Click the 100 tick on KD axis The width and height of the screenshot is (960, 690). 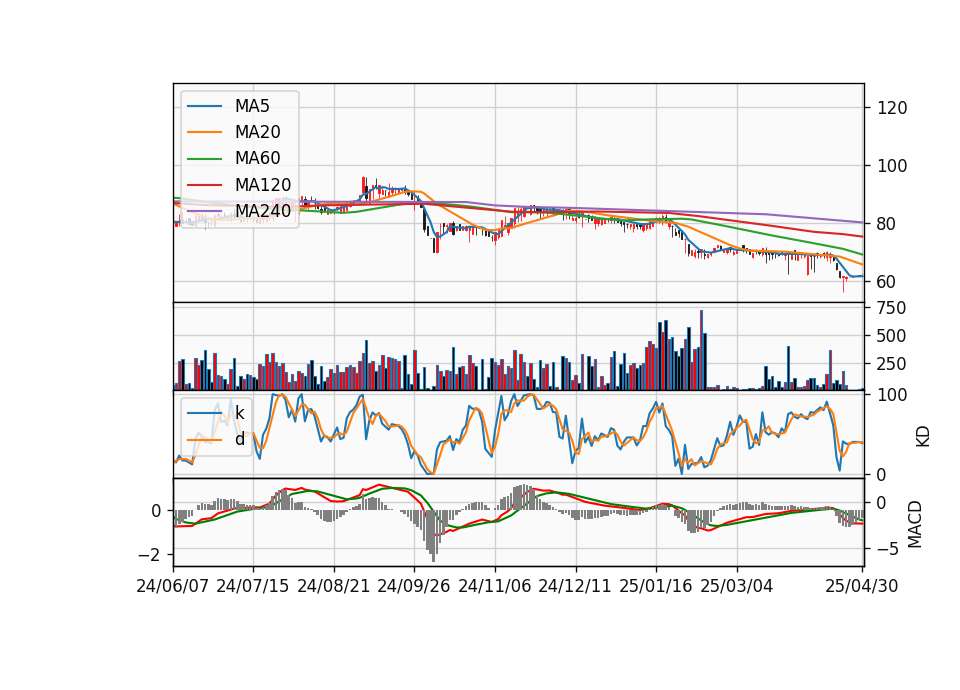pos(892,395)
